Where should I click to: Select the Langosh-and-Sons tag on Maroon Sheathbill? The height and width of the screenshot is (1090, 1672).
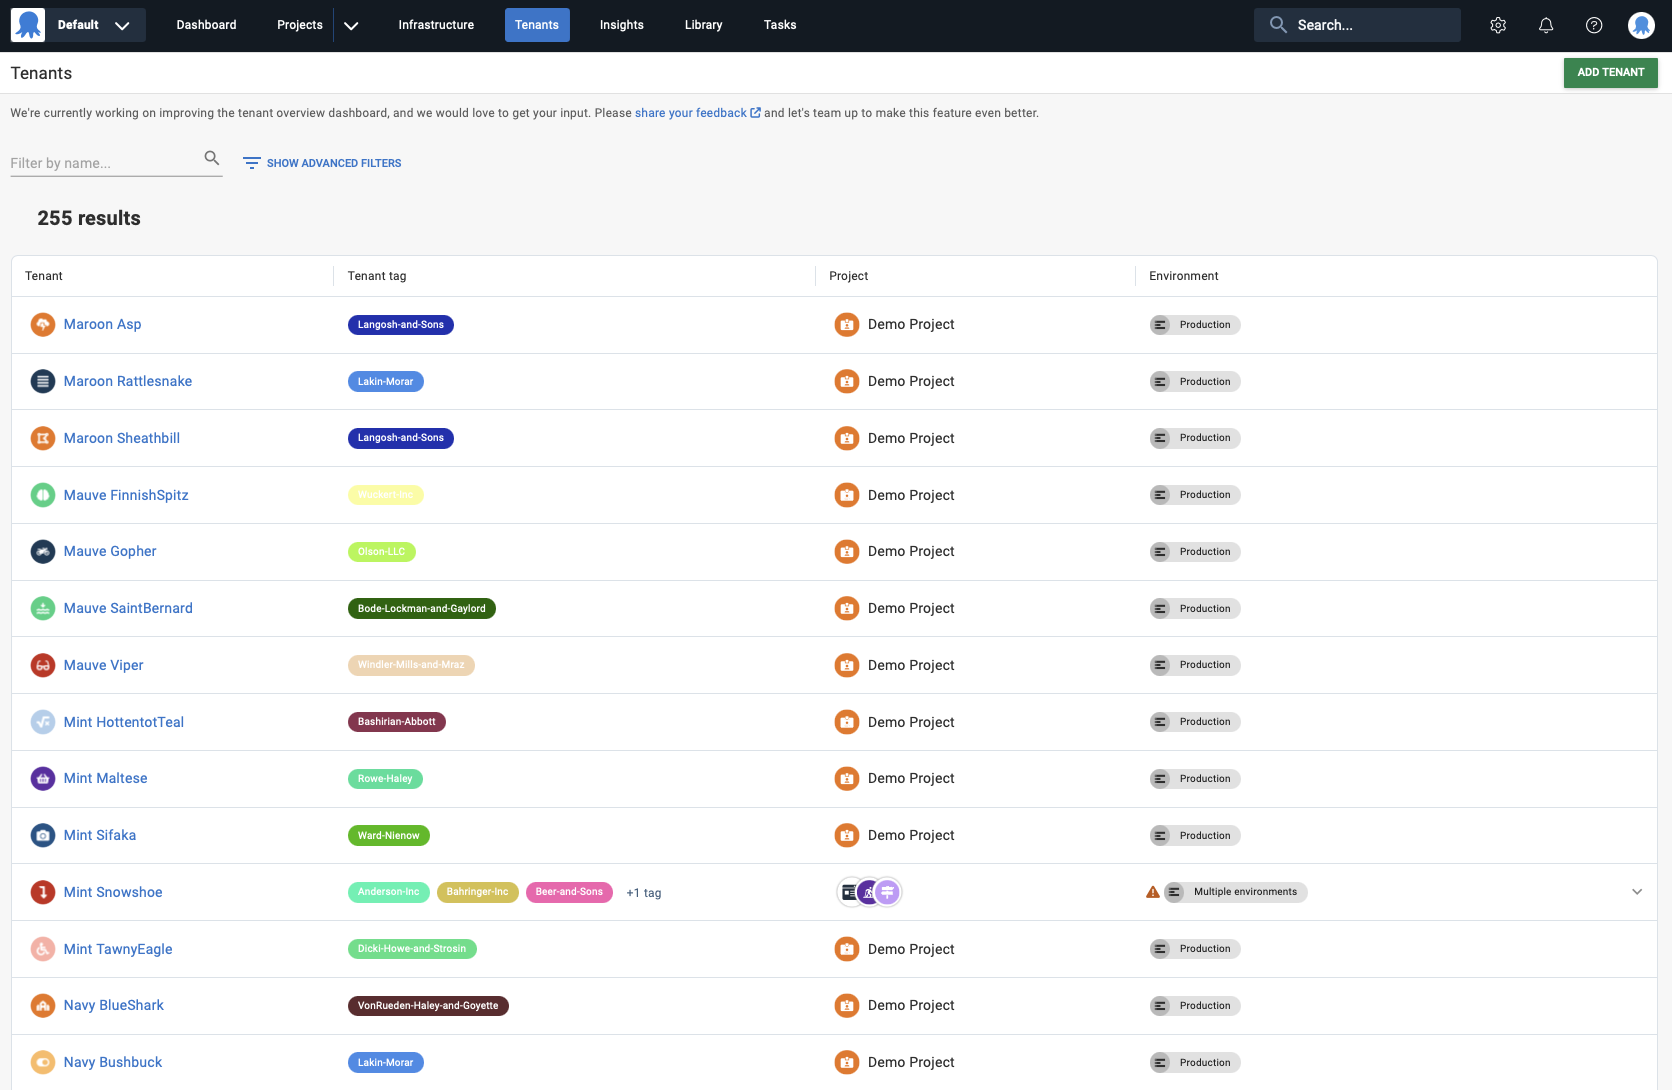point(400,438)
